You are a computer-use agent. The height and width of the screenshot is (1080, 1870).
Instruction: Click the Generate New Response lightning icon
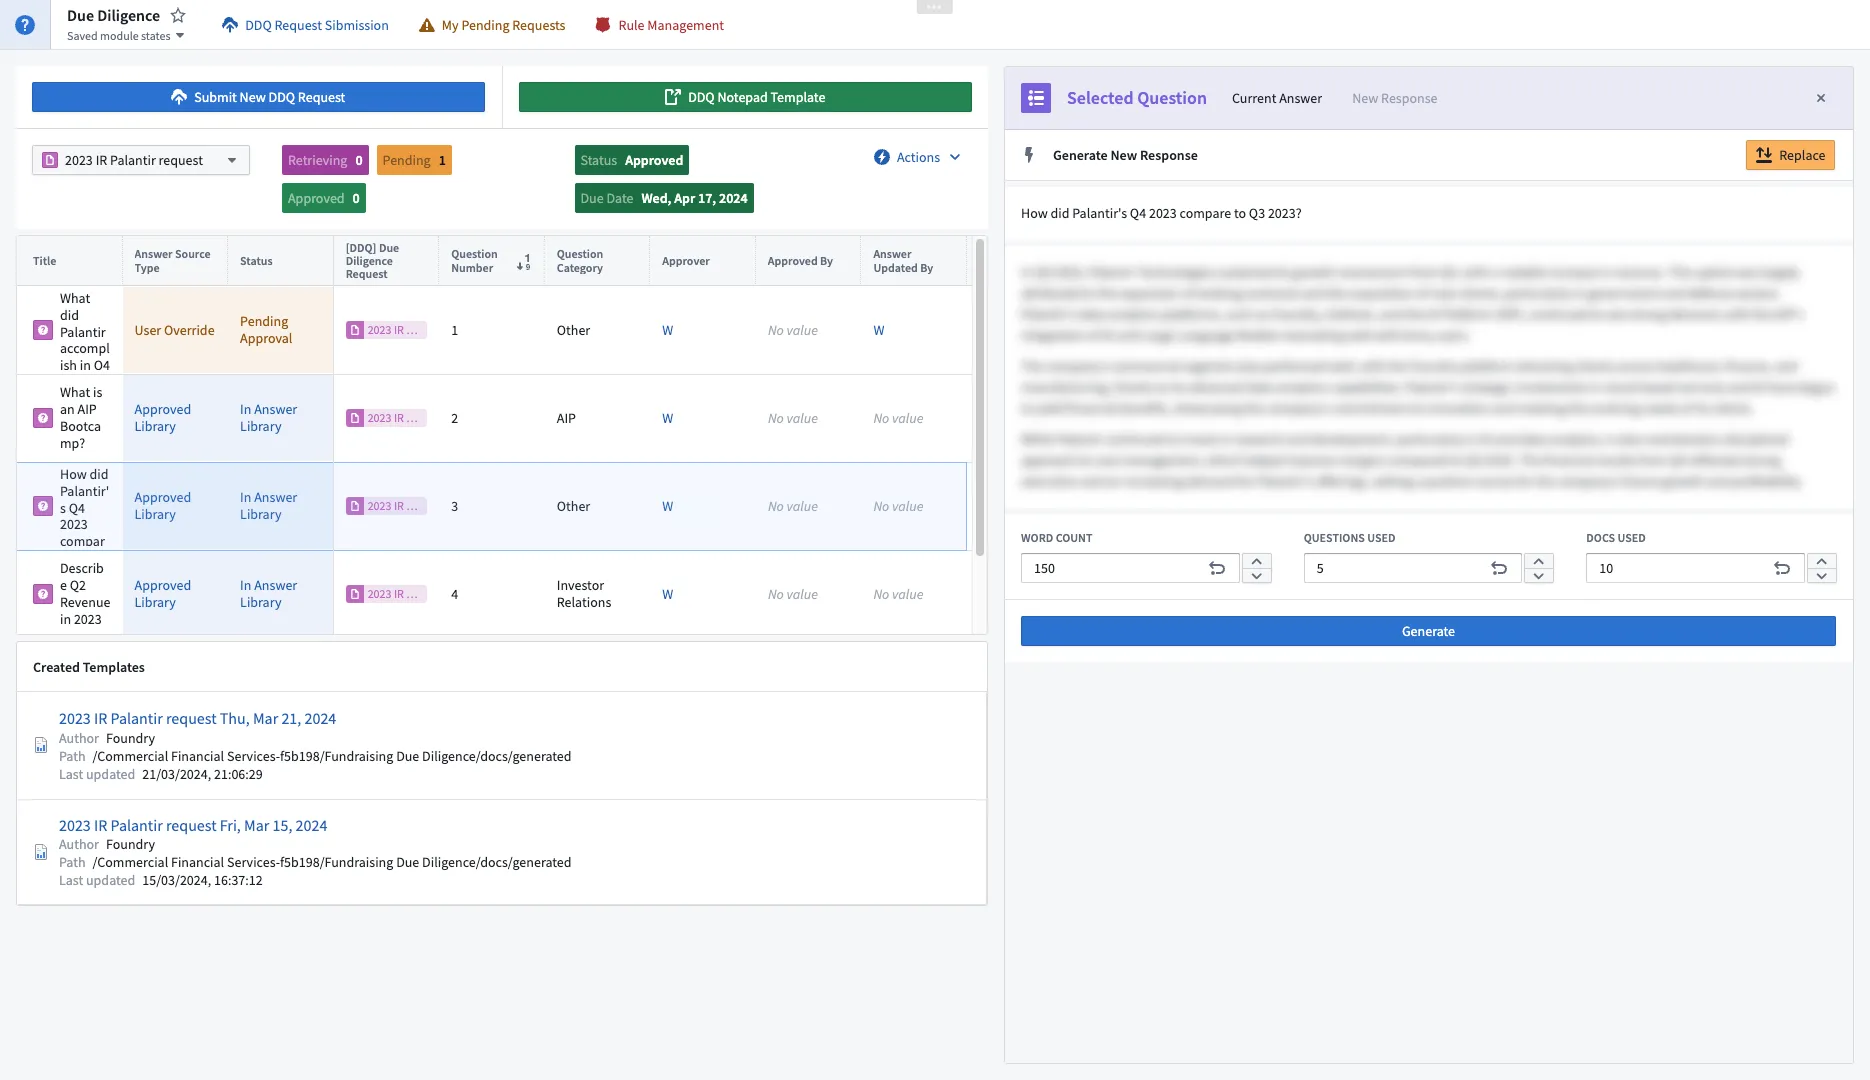(x=1029, y=155)
